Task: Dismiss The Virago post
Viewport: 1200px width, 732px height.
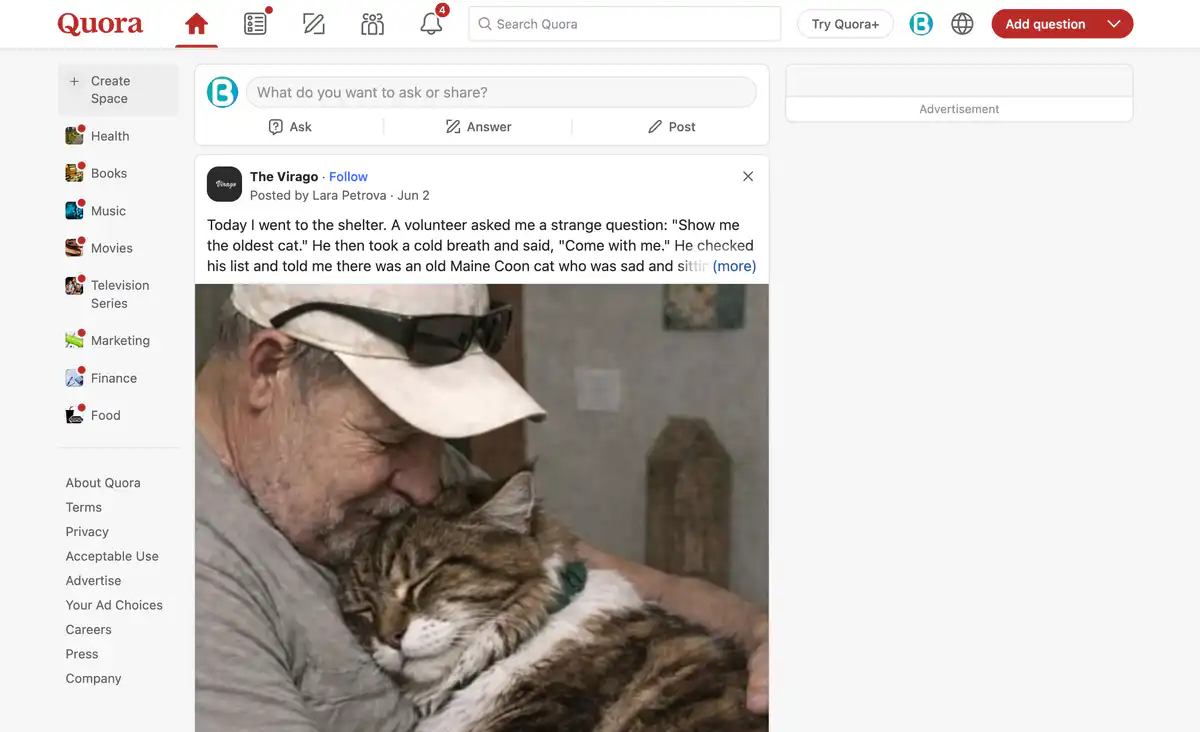Action: tap(748, 176)
